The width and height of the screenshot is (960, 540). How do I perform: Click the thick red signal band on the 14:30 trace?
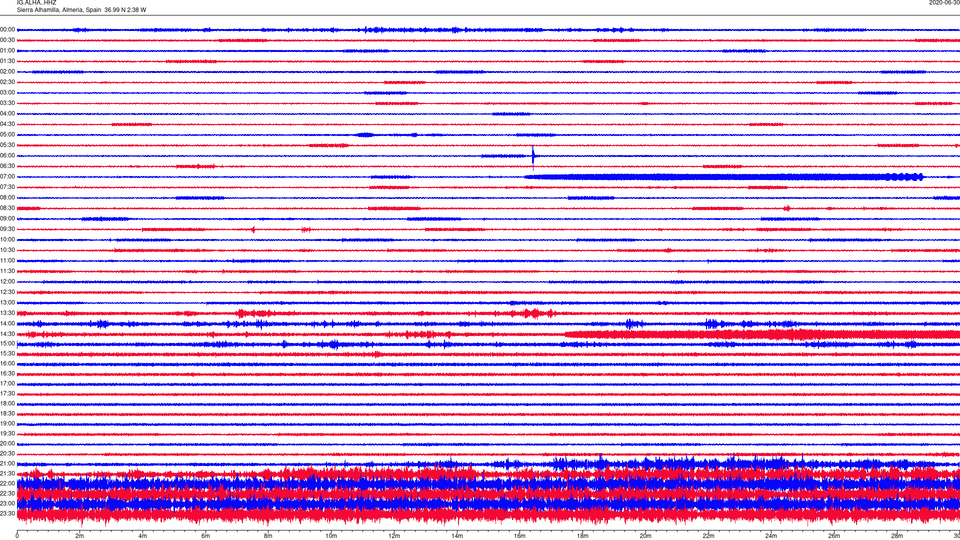pos(762,334)
